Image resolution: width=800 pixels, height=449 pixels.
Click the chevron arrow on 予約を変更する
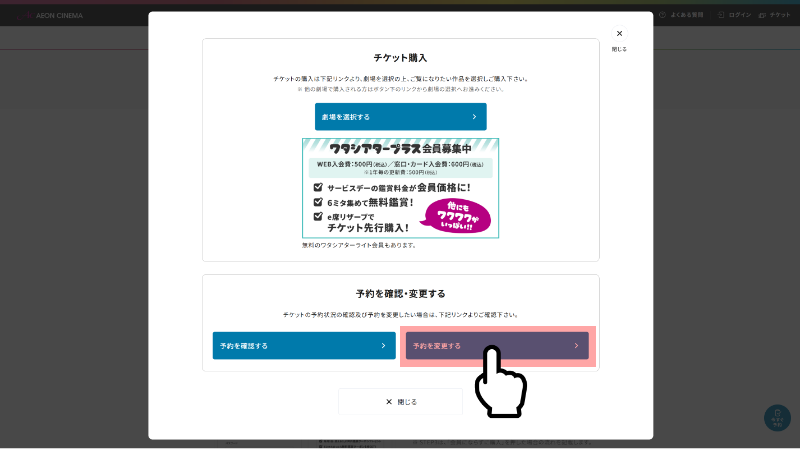[577, 345]
